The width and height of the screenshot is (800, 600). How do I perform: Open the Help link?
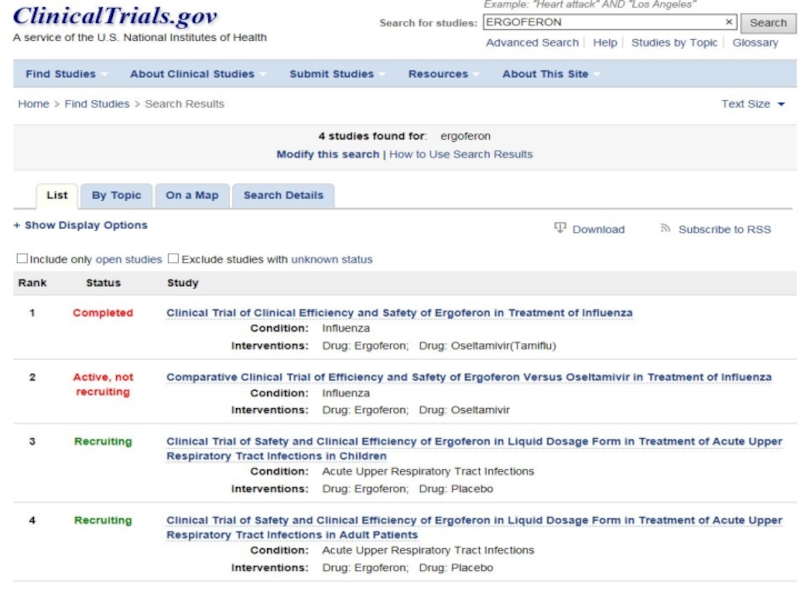(605, 43)
